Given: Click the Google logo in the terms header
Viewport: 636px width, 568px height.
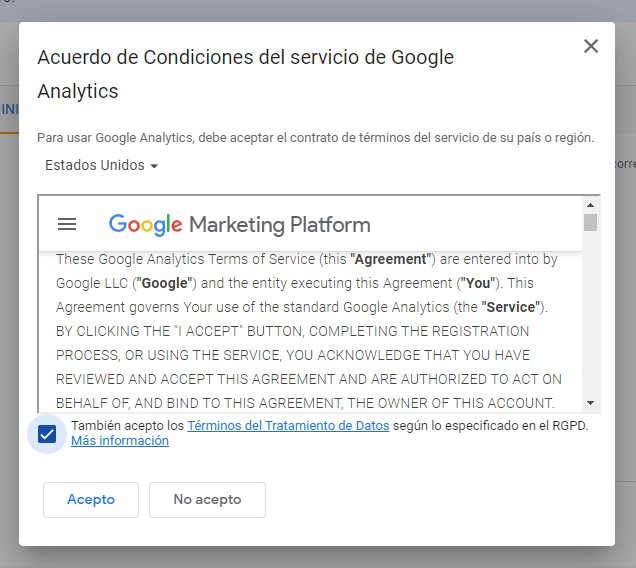Looking at the screenshot, I should click(145, 225).
